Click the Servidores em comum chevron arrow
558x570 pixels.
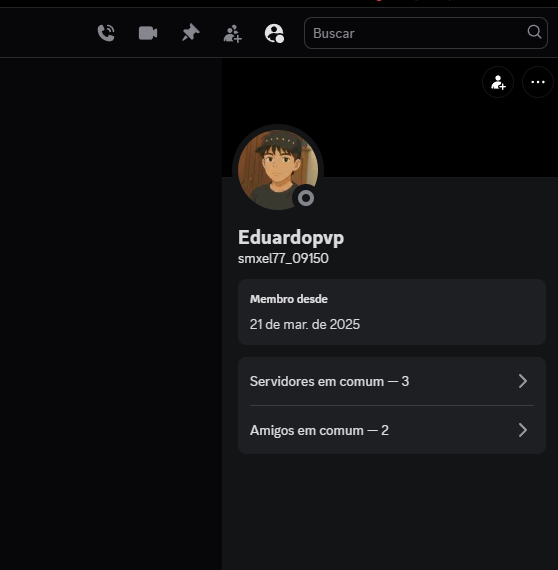tap(523, 381)
